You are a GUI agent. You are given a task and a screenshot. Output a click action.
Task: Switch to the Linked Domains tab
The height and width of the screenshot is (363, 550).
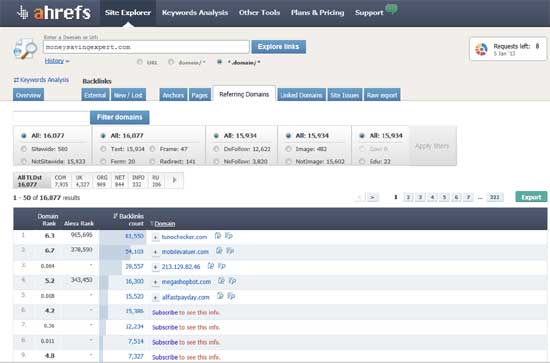301,95
